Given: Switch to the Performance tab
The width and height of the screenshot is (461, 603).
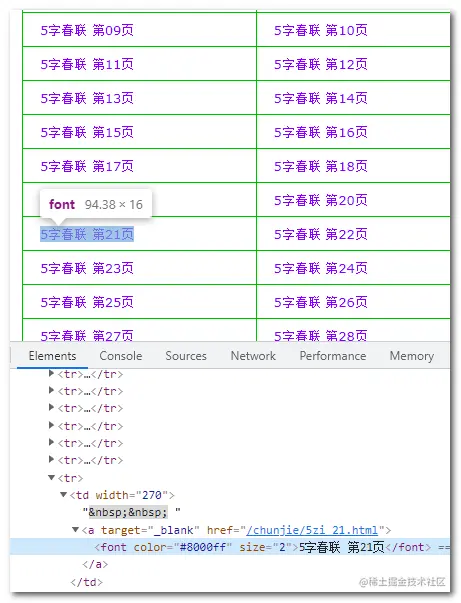Looking at the screenshot, I should (333, 356).
